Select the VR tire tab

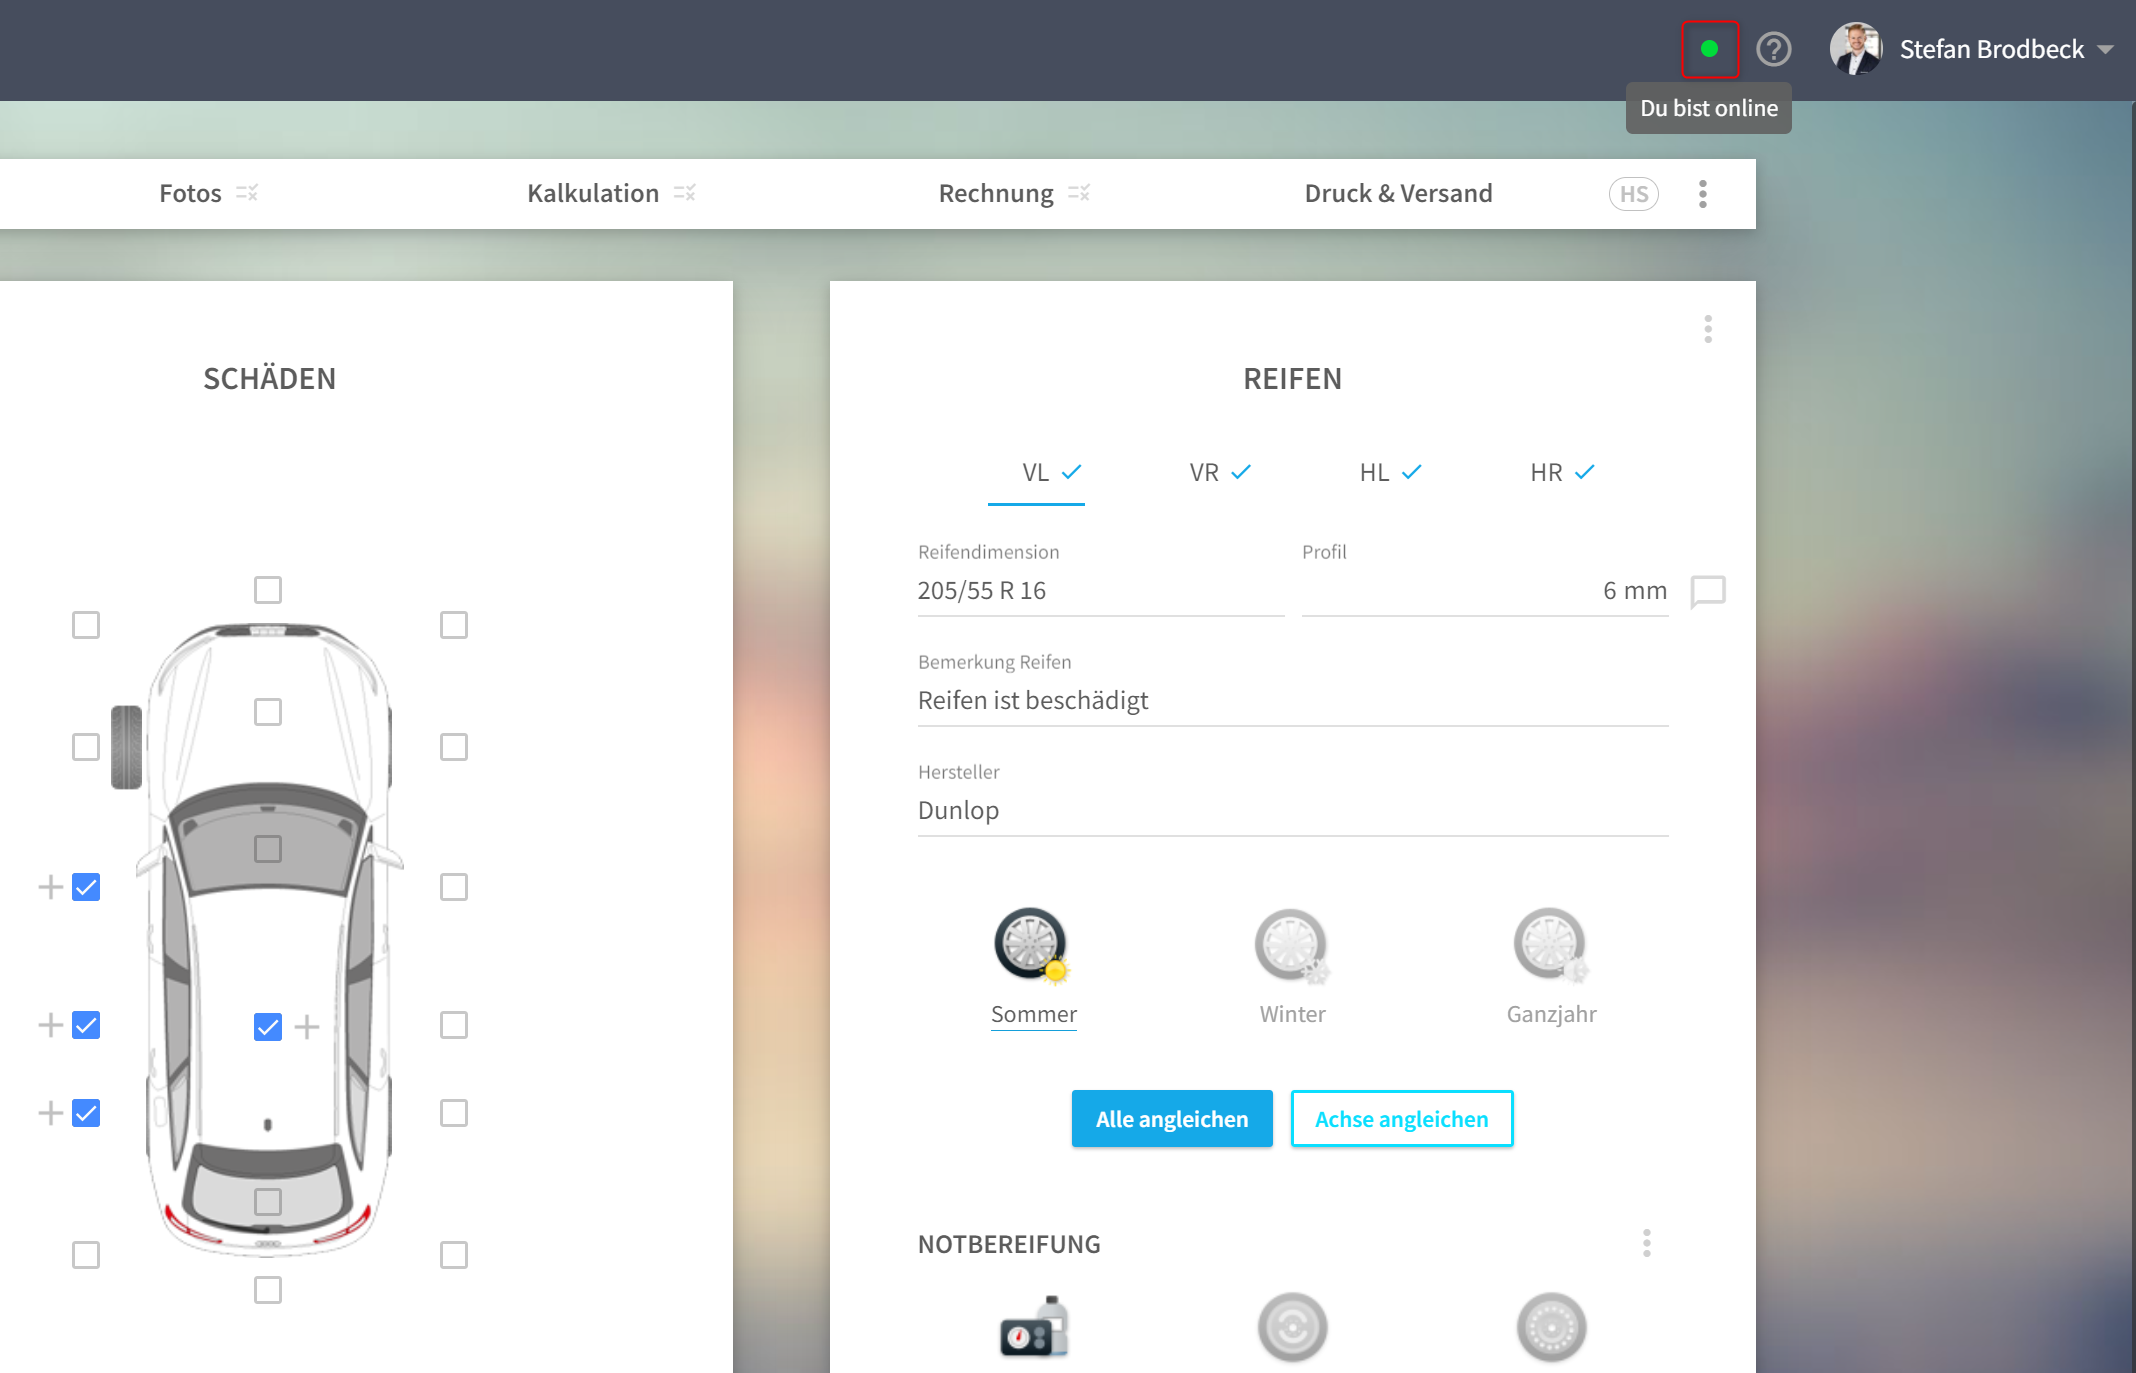[x=1220, y=473]
